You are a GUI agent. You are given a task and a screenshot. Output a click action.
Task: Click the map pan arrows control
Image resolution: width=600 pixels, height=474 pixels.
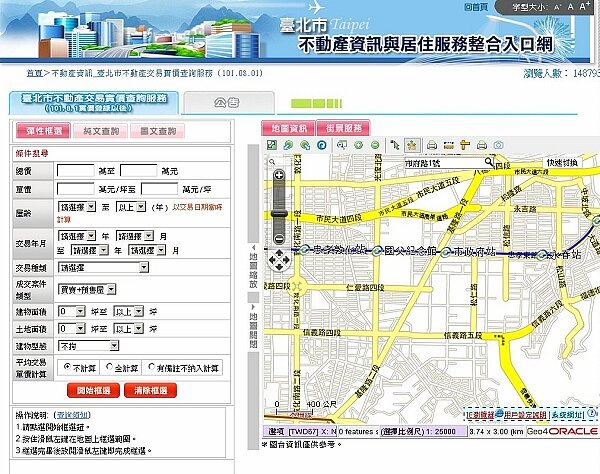[280, 261]
